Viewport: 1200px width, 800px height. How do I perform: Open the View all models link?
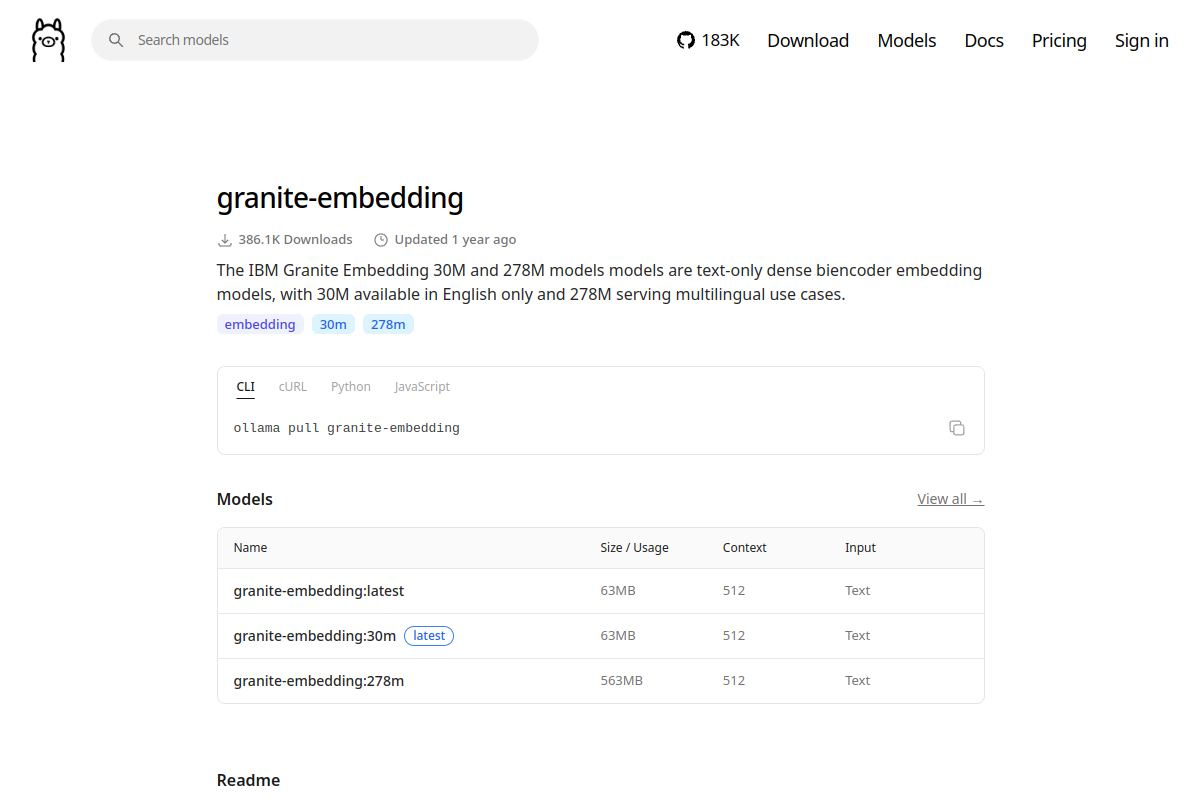click(x=951, y=499)
